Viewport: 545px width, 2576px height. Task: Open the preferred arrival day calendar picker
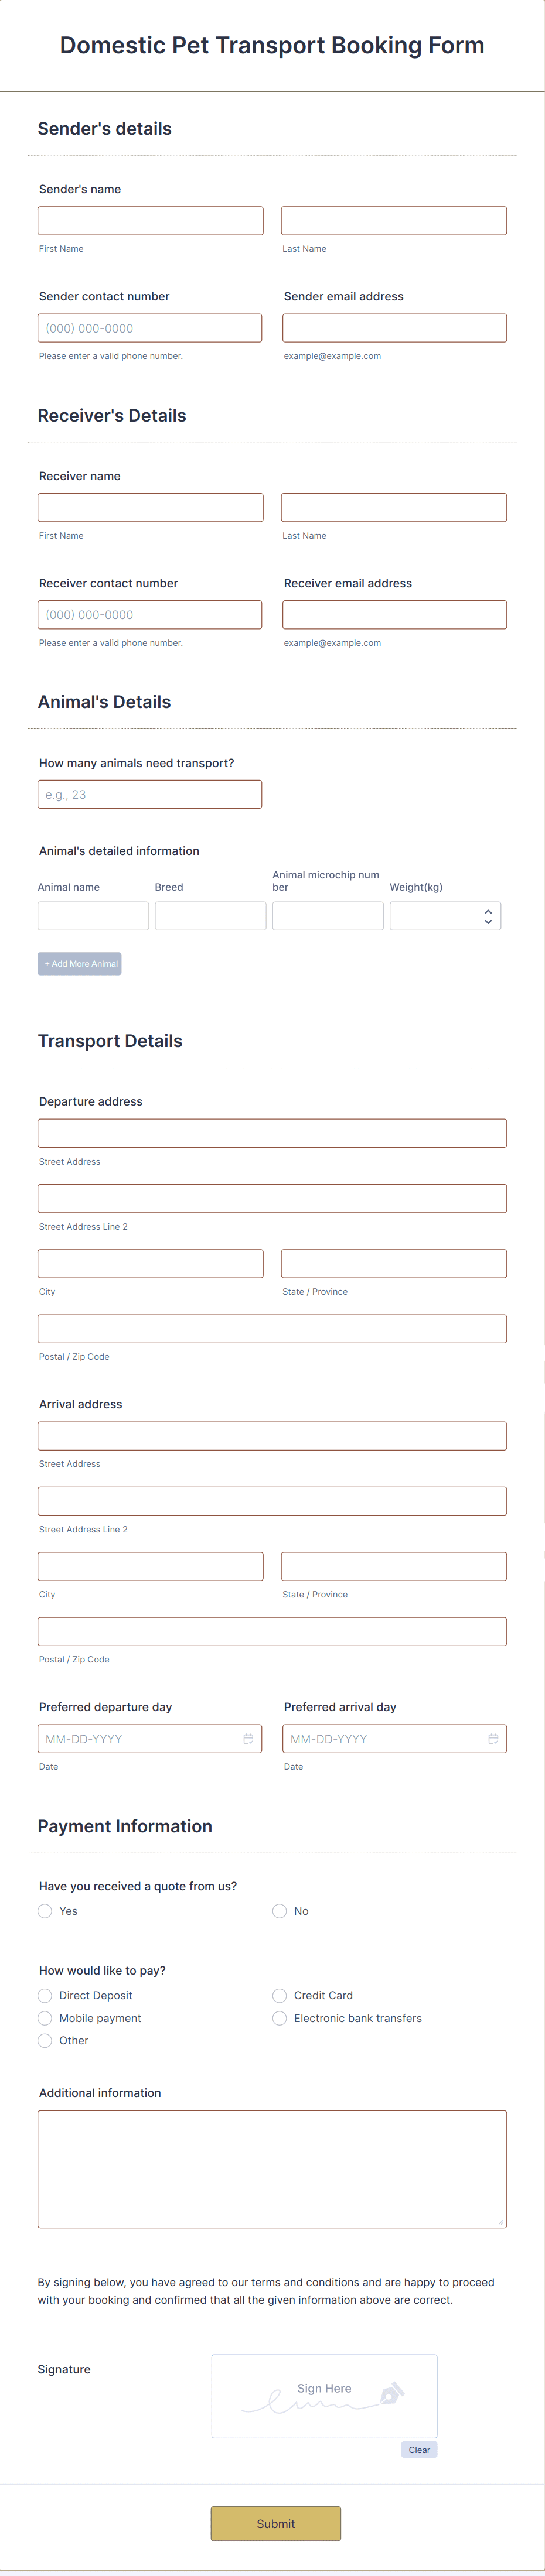pos(493,1738)
